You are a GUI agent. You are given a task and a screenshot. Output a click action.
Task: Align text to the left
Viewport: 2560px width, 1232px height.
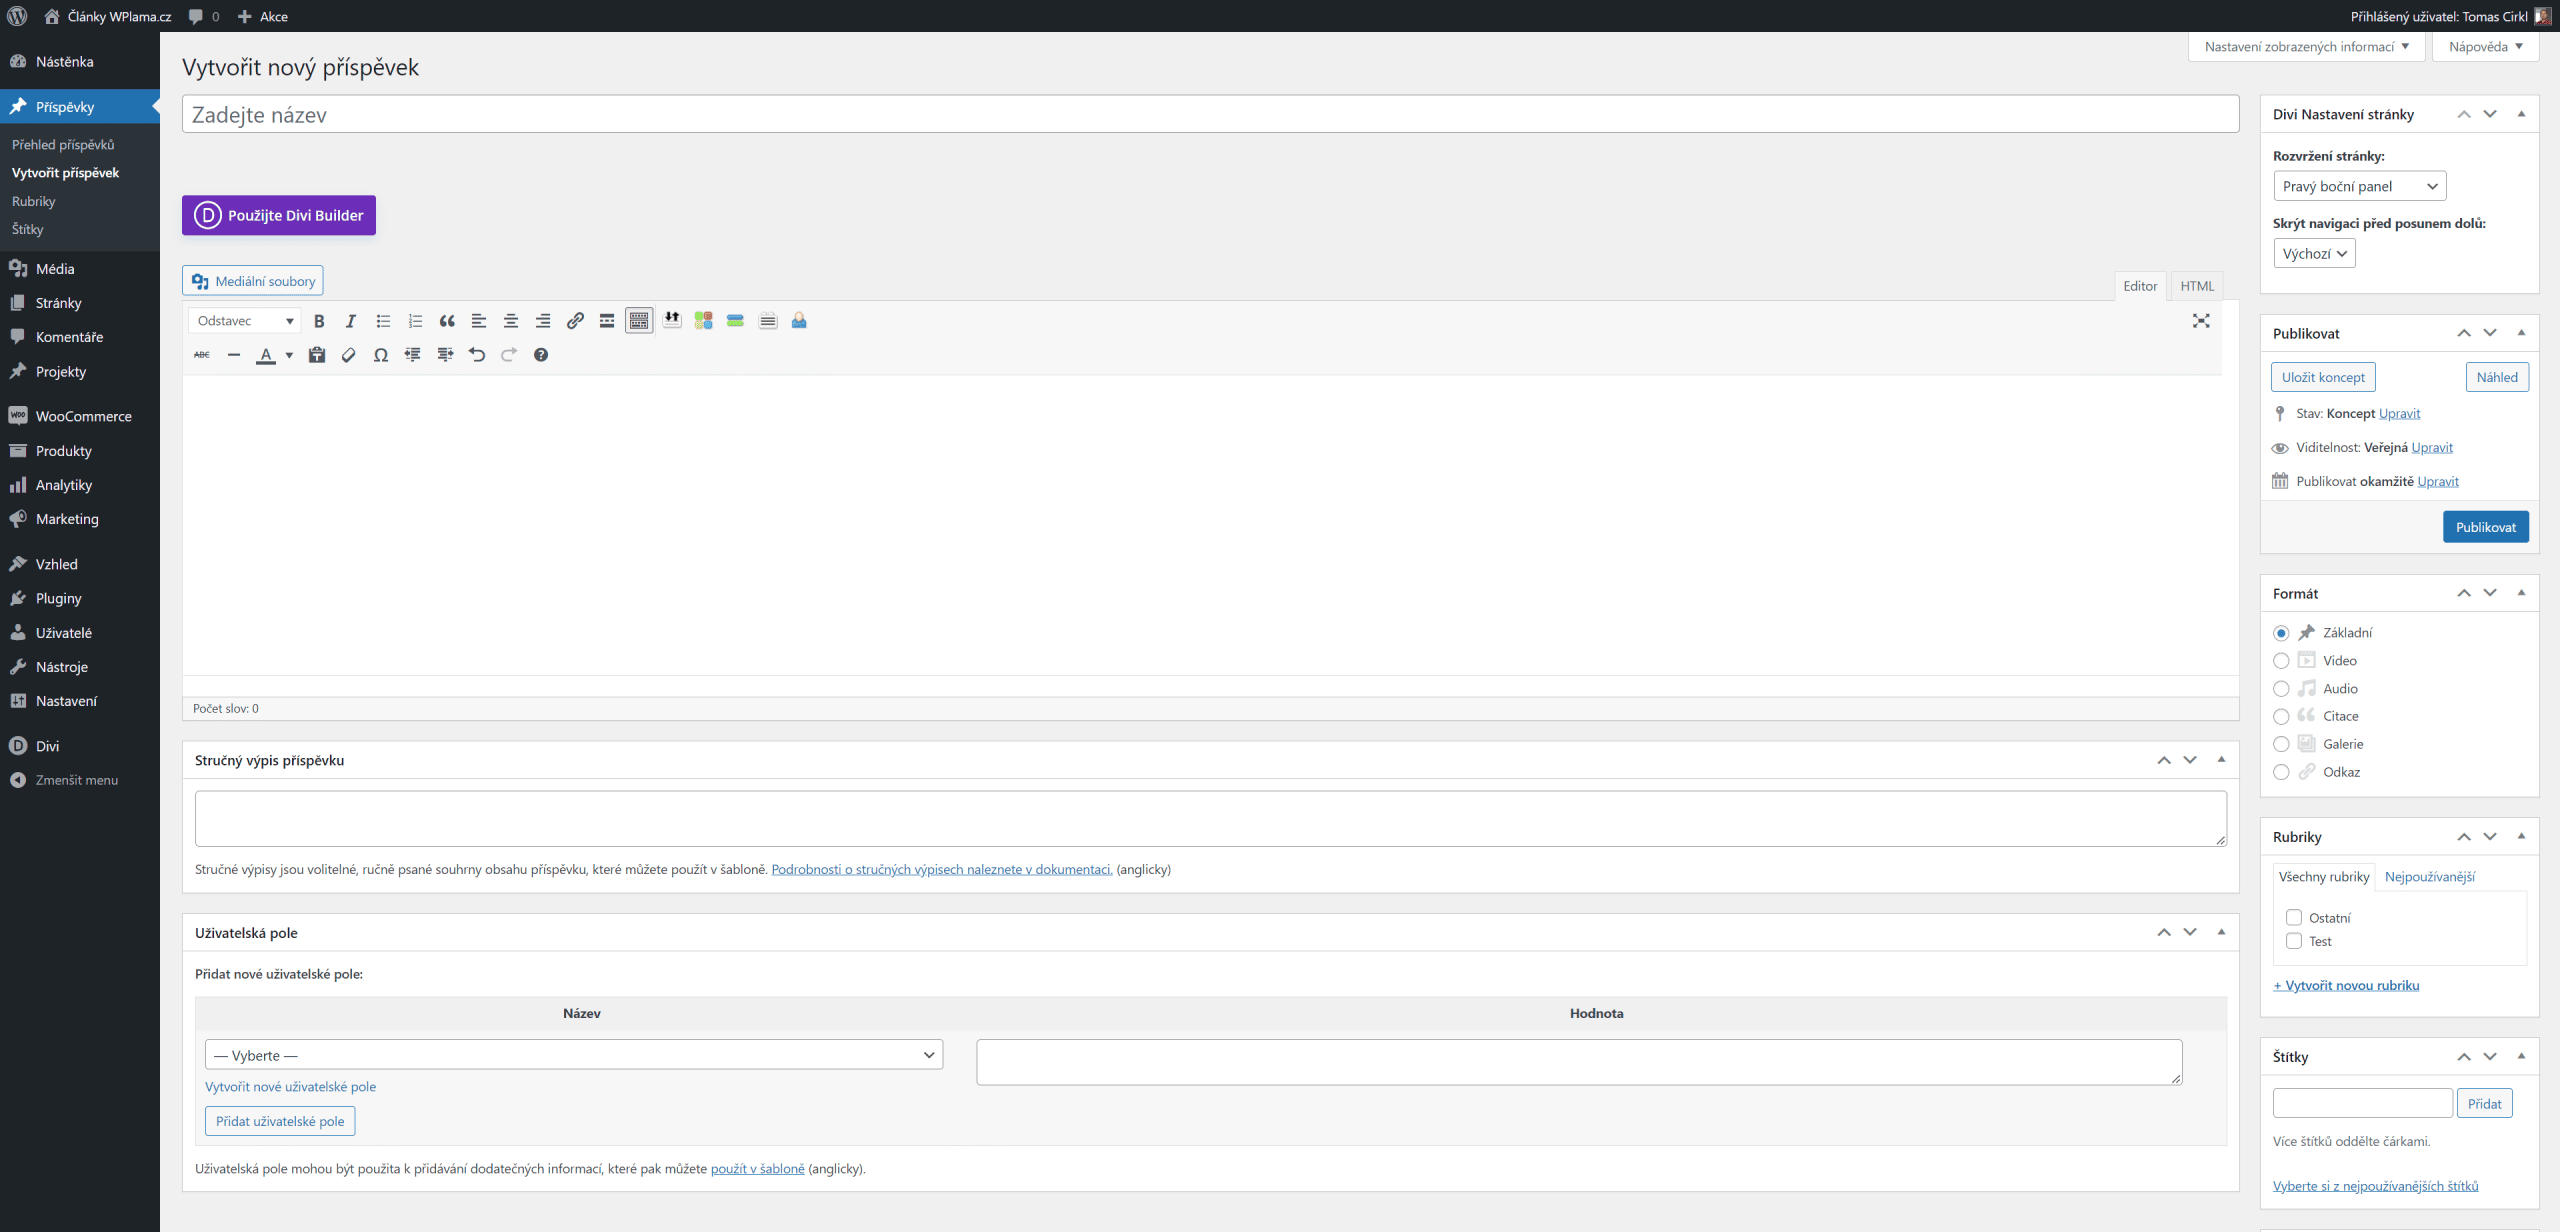pos(479,321)
